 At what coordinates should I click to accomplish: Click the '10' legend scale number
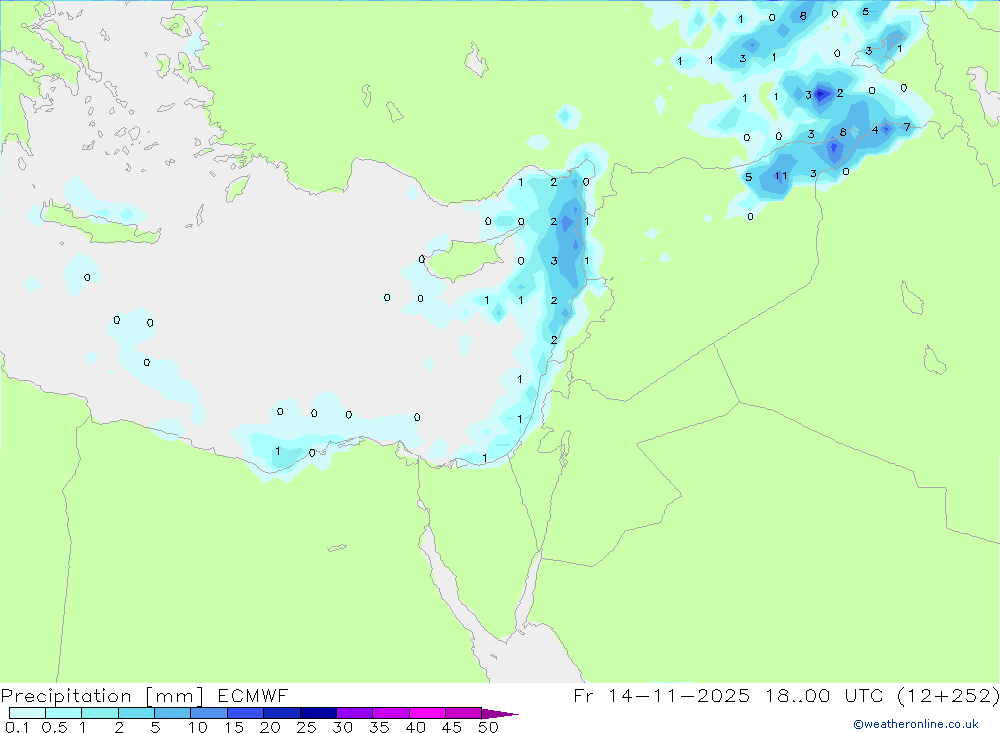pyautogui.click(x=198, y=727)
